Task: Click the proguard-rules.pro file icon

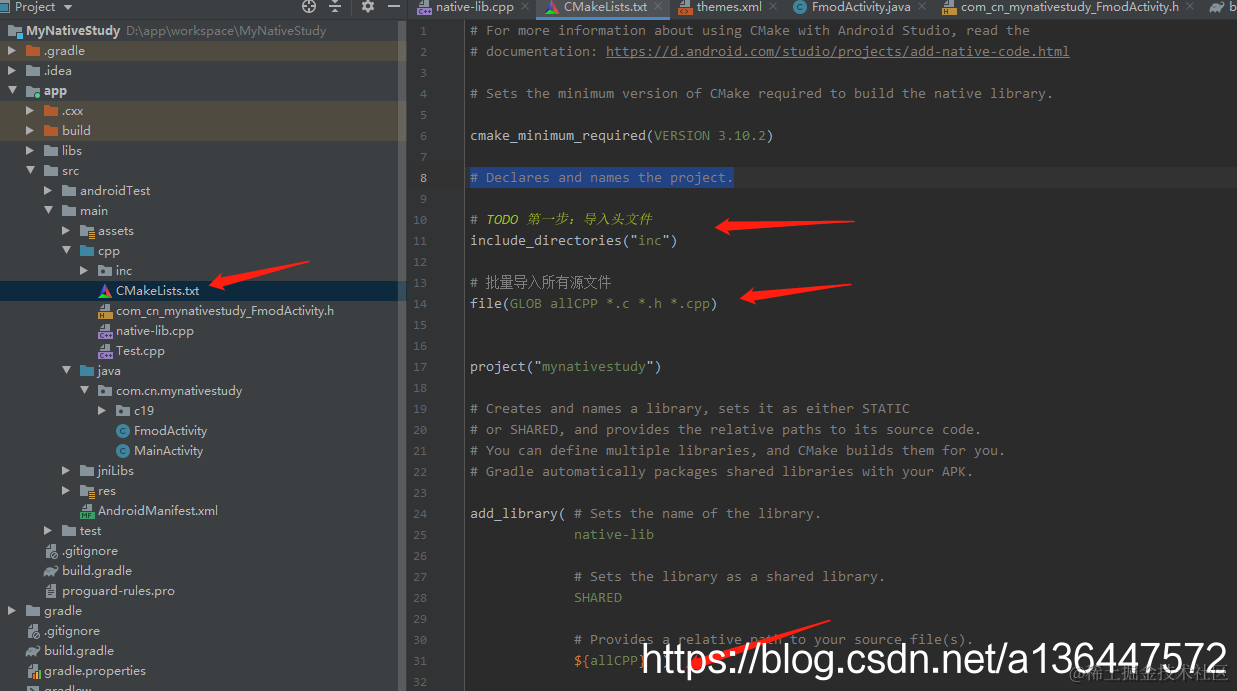Action: coord(51,591)
